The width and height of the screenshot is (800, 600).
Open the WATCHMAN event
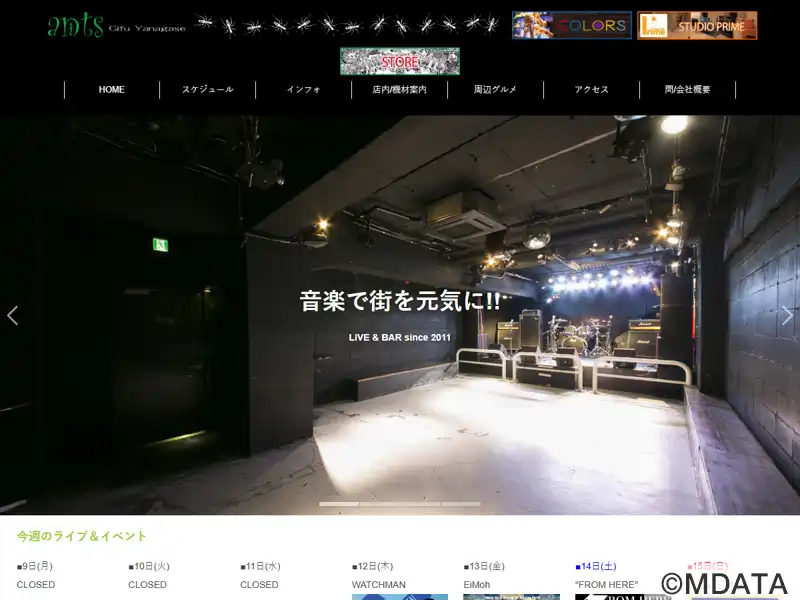point(379,585)
